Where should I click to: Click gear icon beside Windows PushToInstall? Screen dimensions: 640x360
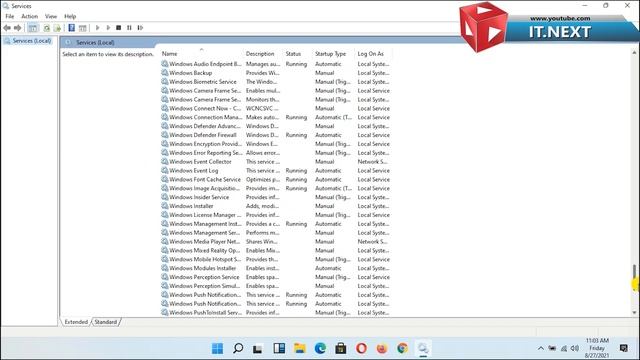tap(164, 312)
